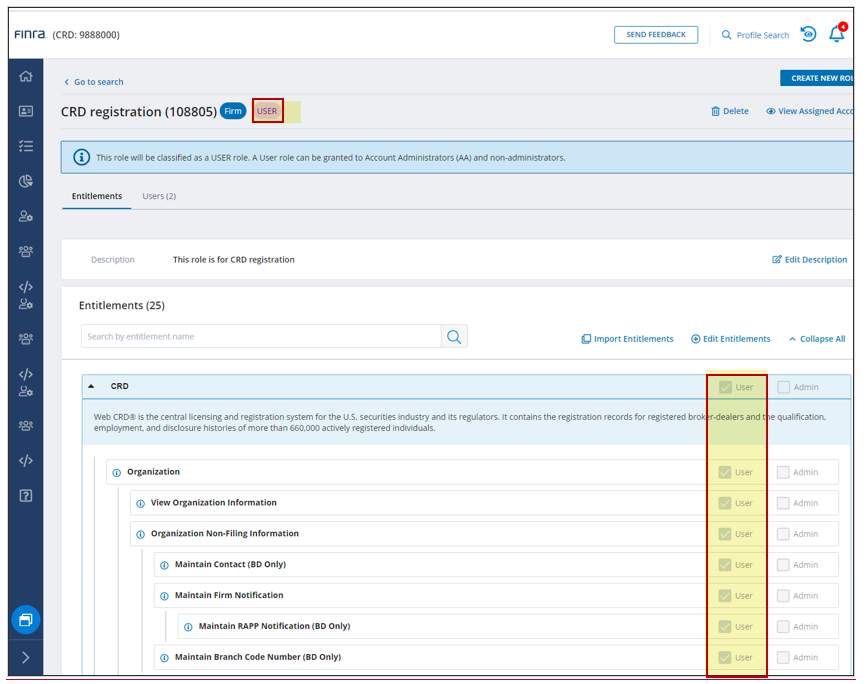Switch to the Users (2) tab

click(159, 196)
